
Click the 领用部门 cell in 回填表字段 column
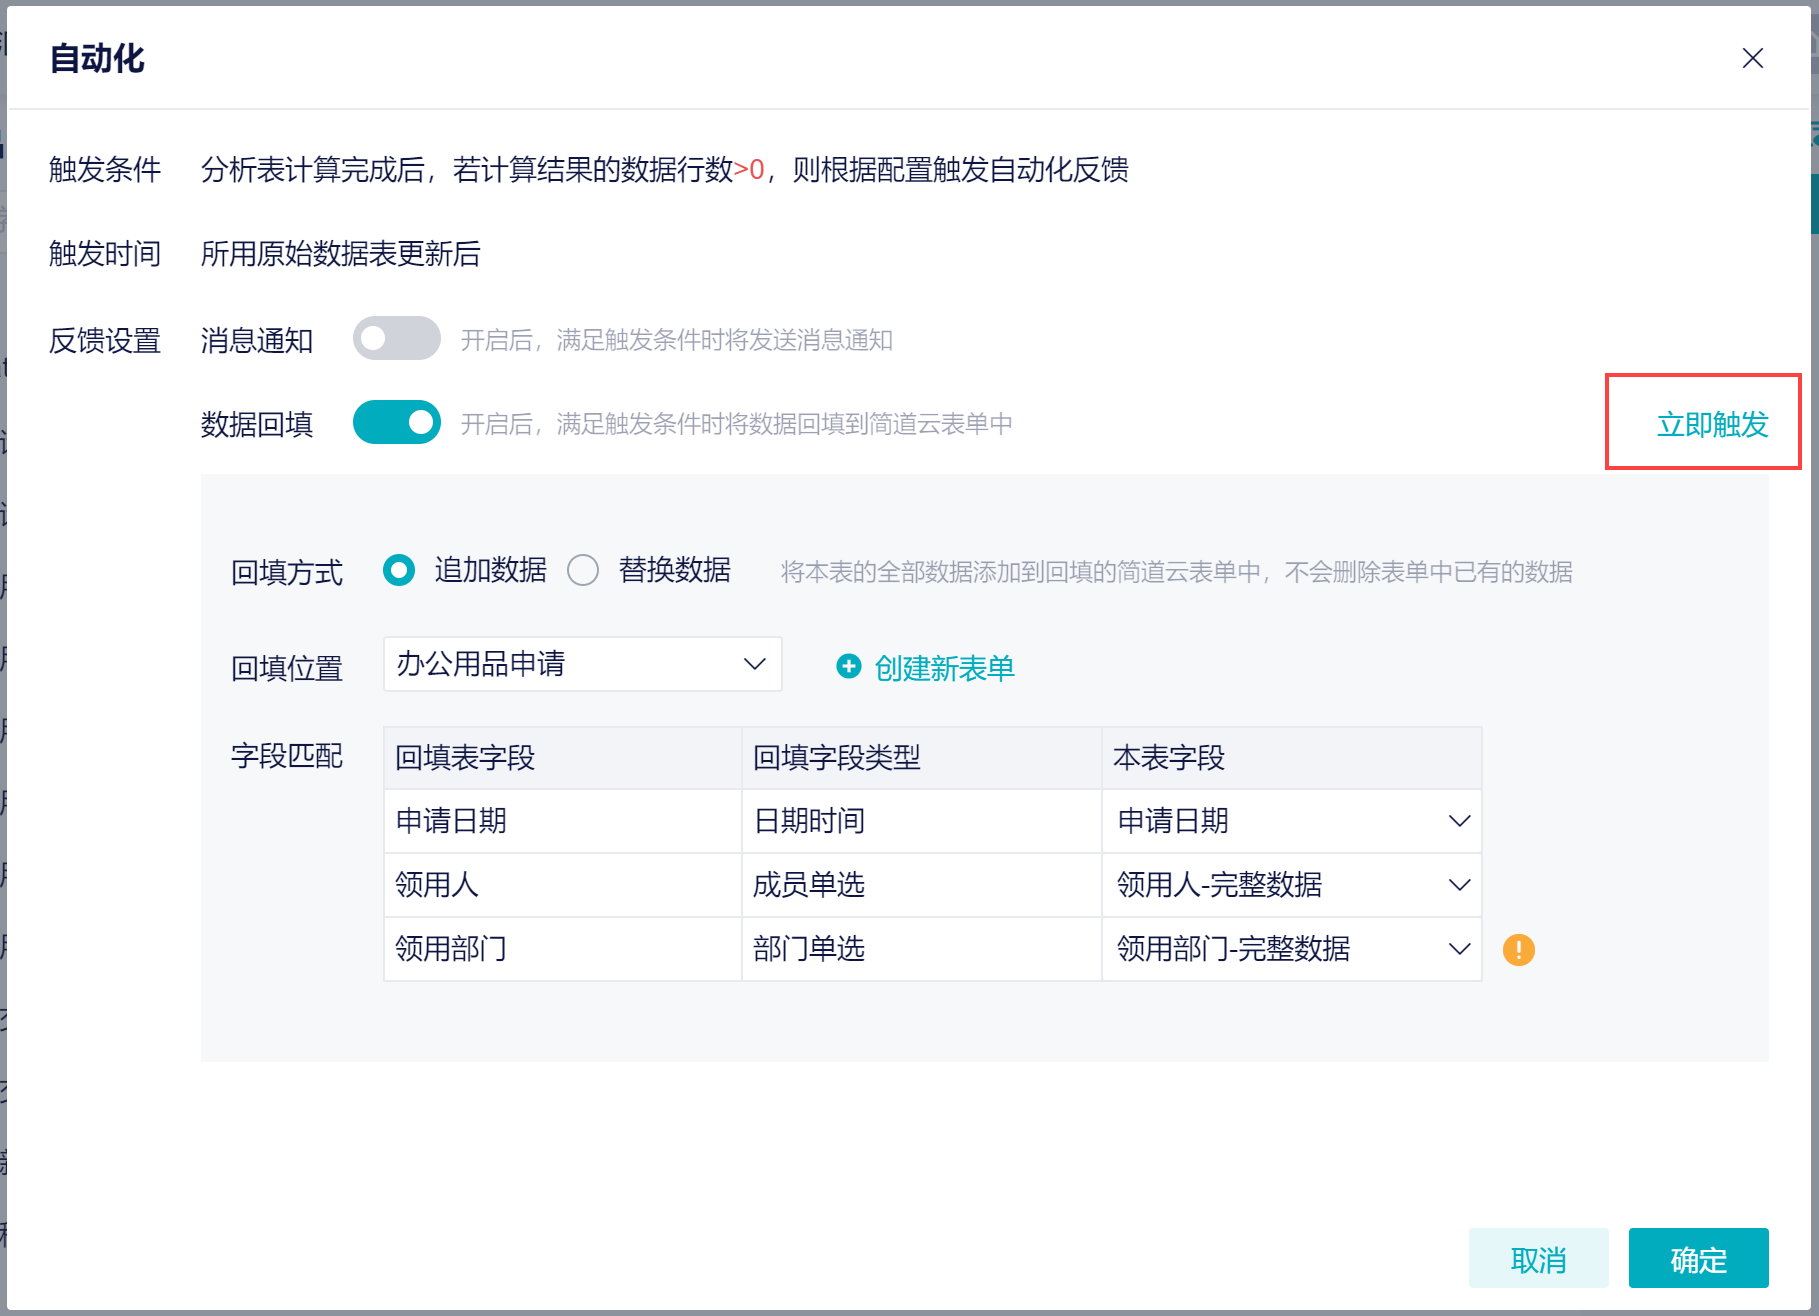tap(563, 949)
